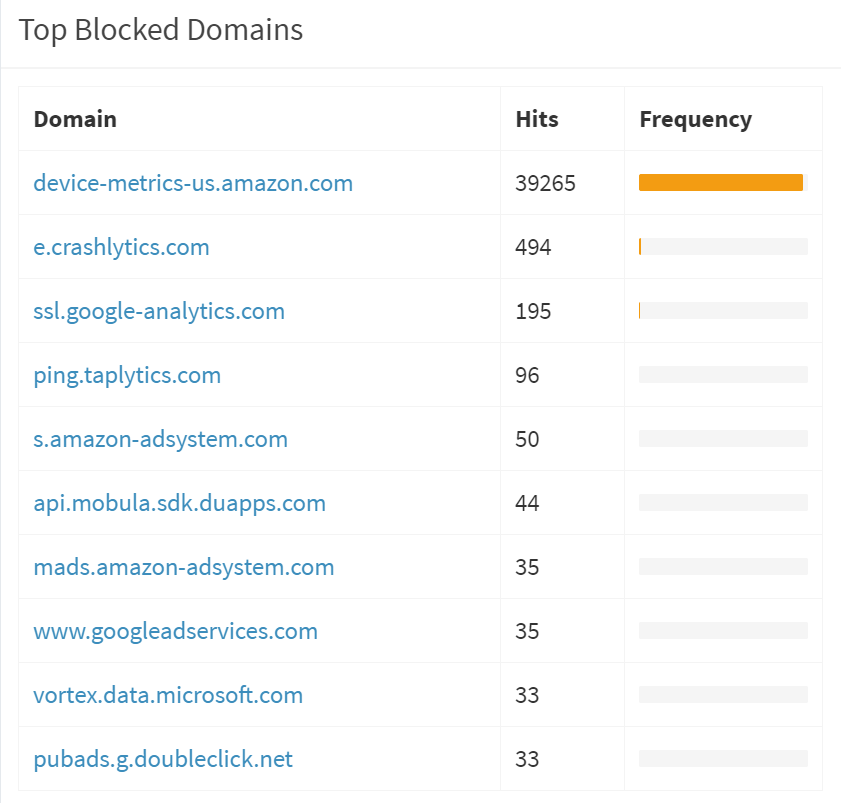Open mads.amazon-adsystem.com domain link
This screenshot has height=803, width=841.
tap(183, 567)
